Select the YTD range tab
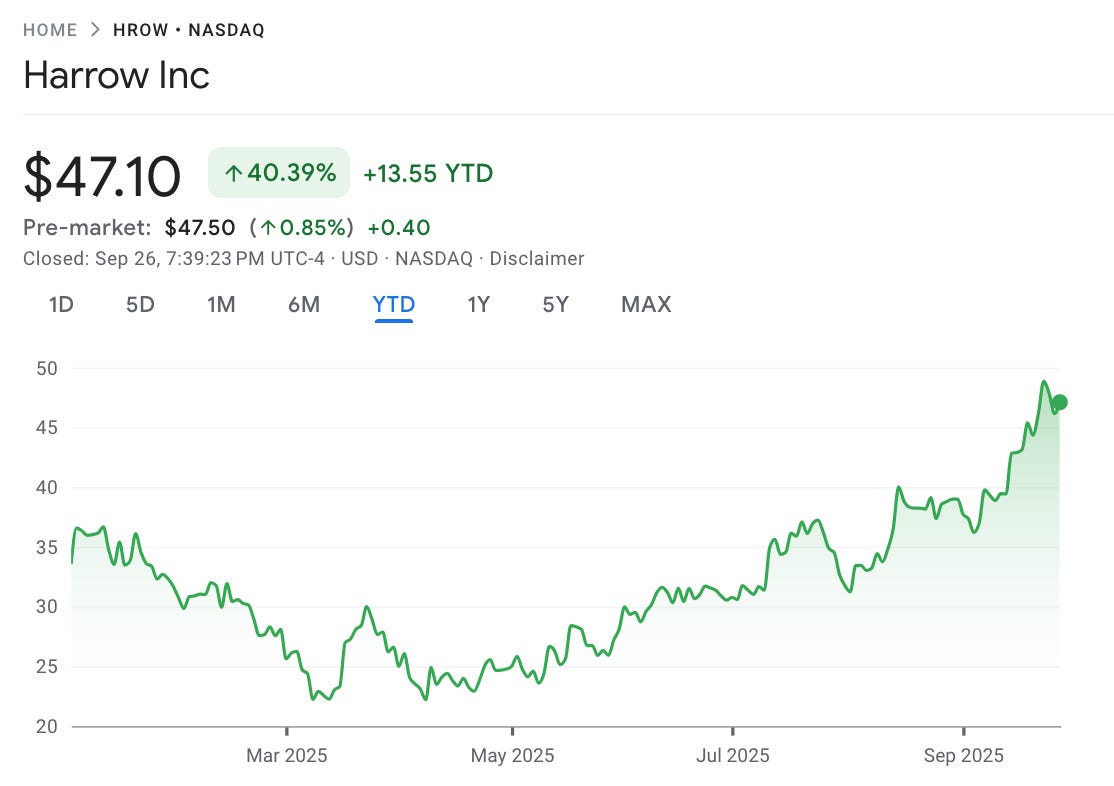The width and height of the screenshot is (1114, 786). [394, 305]
